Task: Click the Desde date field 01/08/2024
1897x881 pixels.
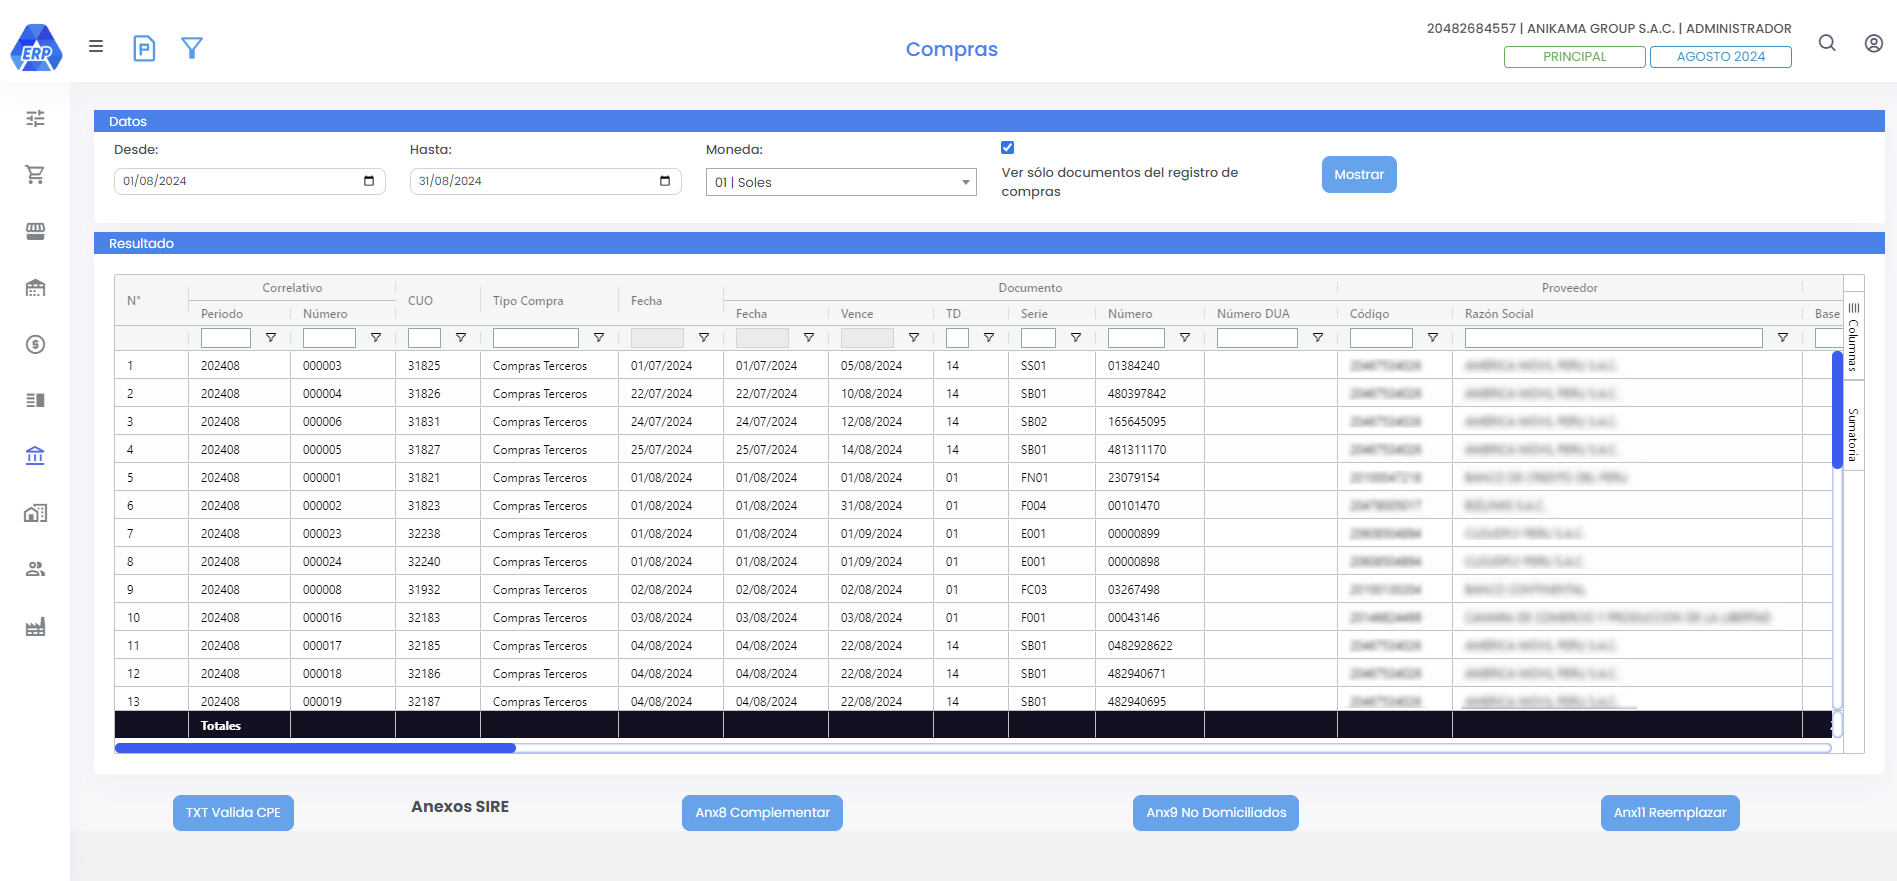Action: (250, 181)
